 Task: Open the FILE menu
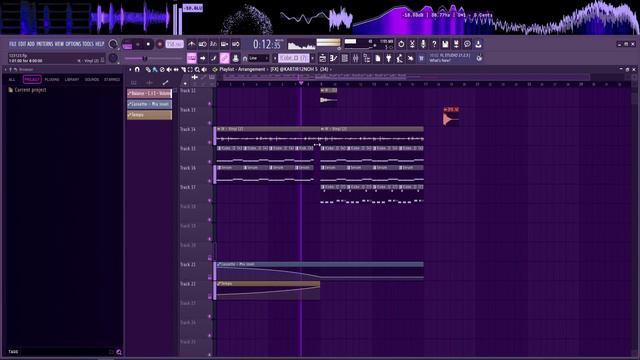[x=13, y=44]
